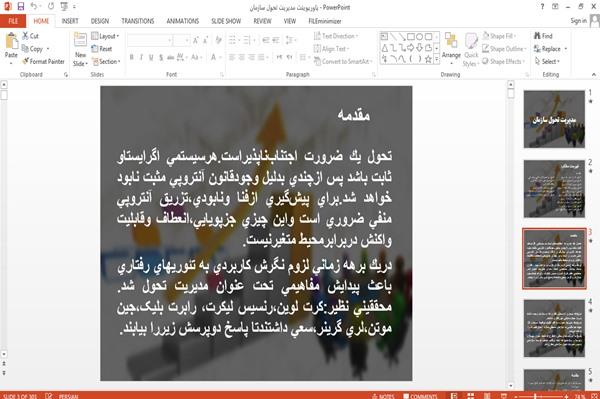Switch to the SLIDE SHOW tab
This screenshot has height=399, width=600.
click(x=226, y=21)
